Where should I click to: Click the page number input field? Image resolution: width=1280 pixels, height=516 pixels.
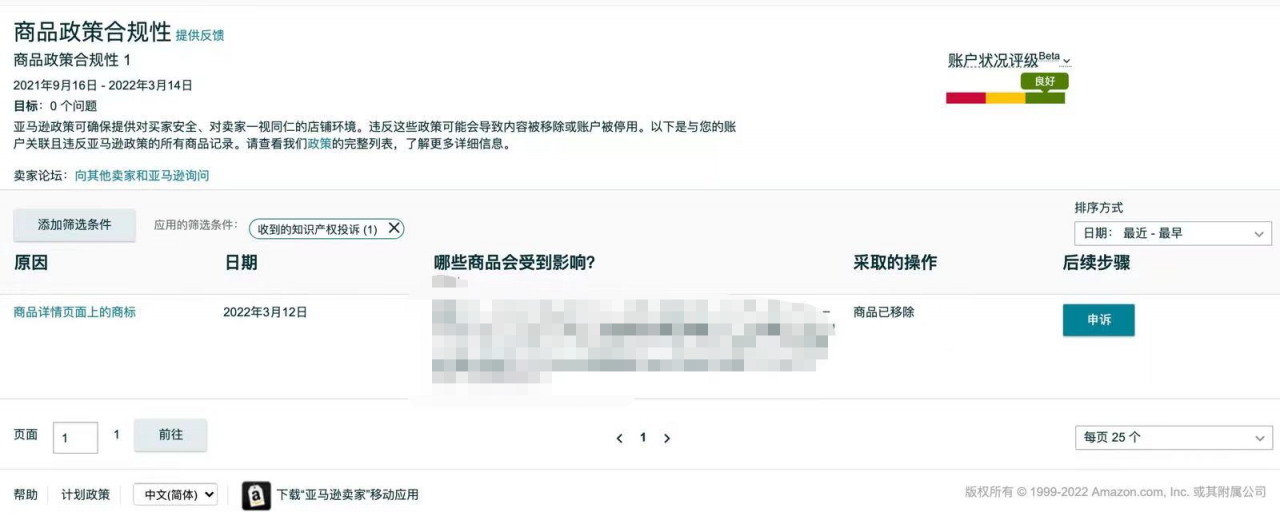75,438
